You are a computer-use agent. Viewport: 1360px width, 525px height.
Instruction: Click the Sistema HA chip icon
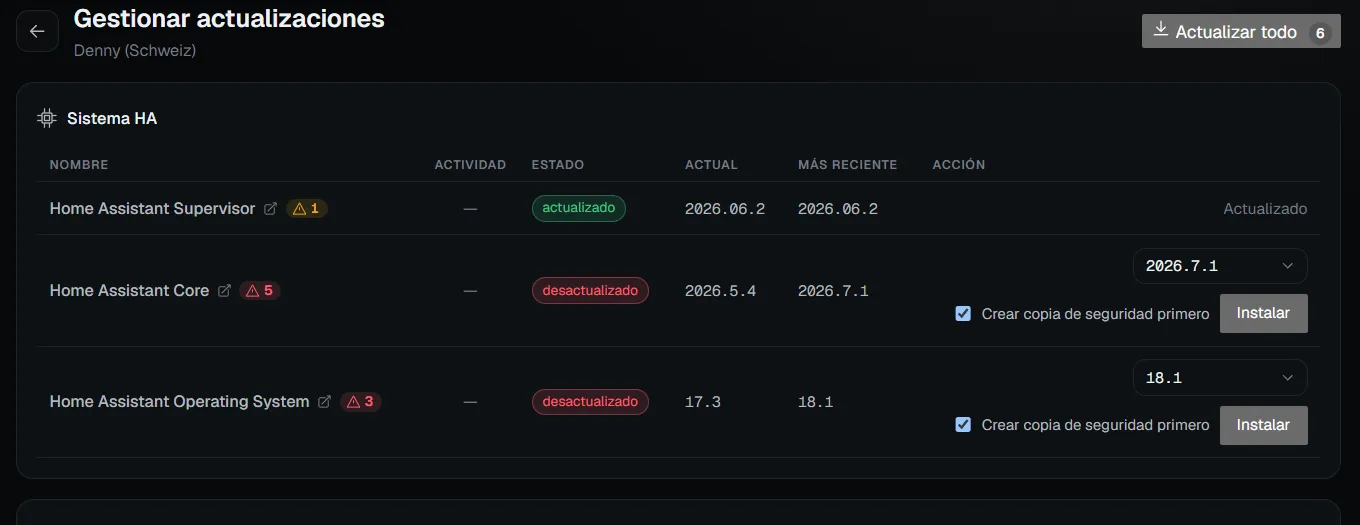click(46, 118)
